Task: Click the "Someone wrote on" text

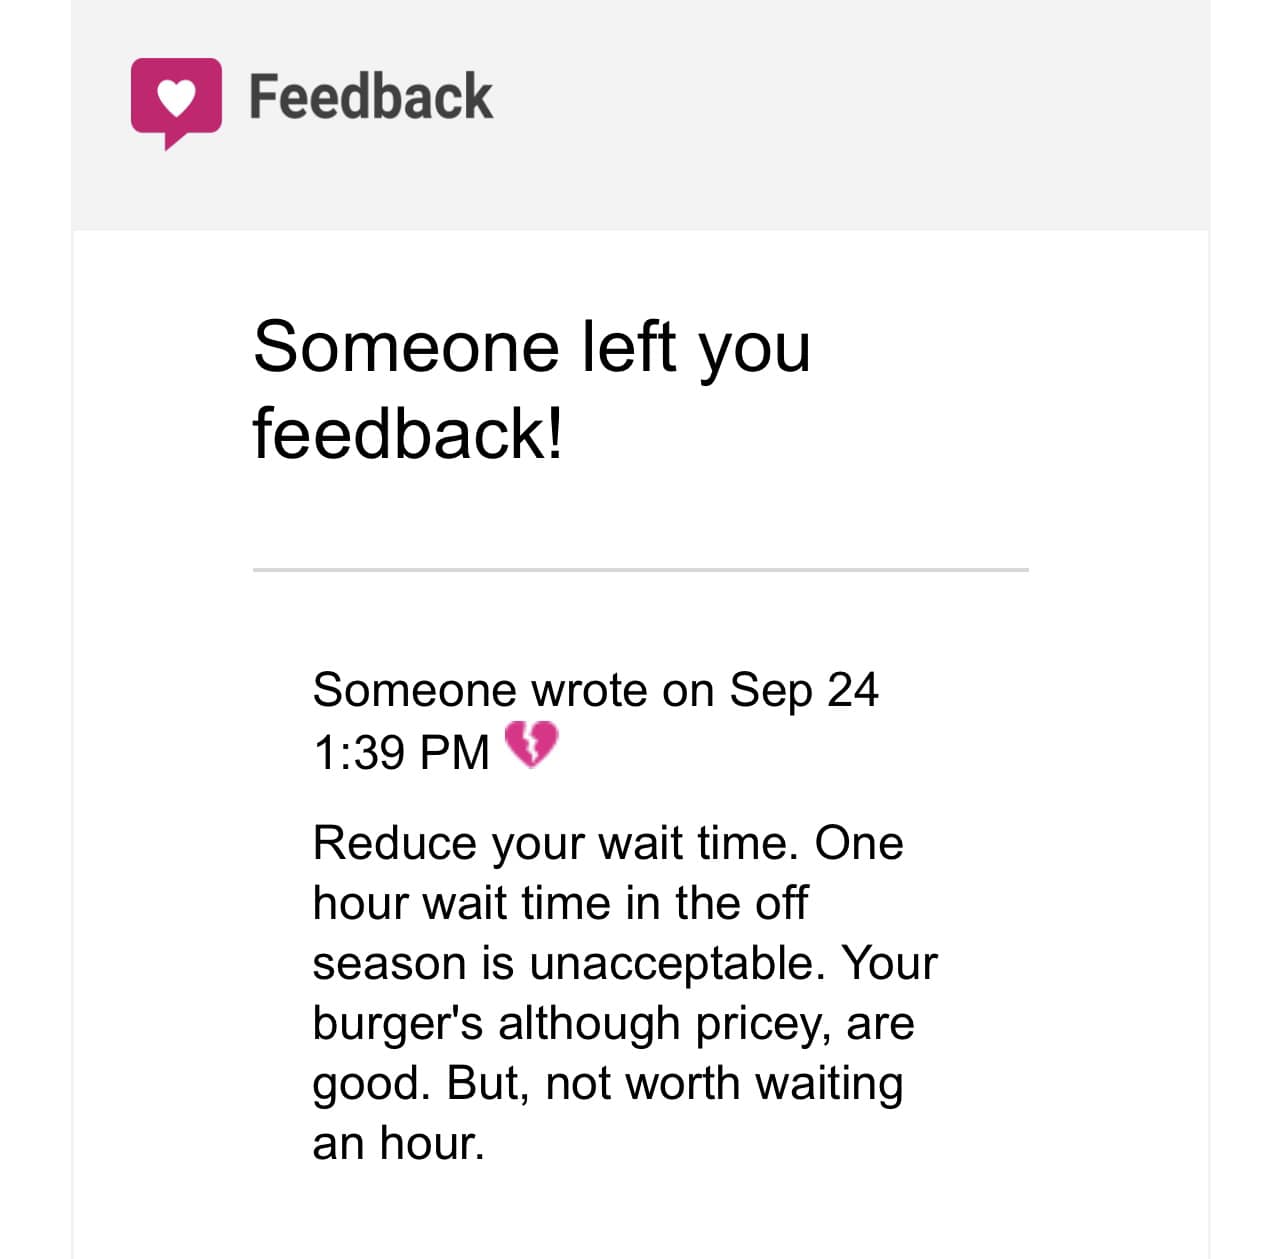Action: tap(513, 690)
